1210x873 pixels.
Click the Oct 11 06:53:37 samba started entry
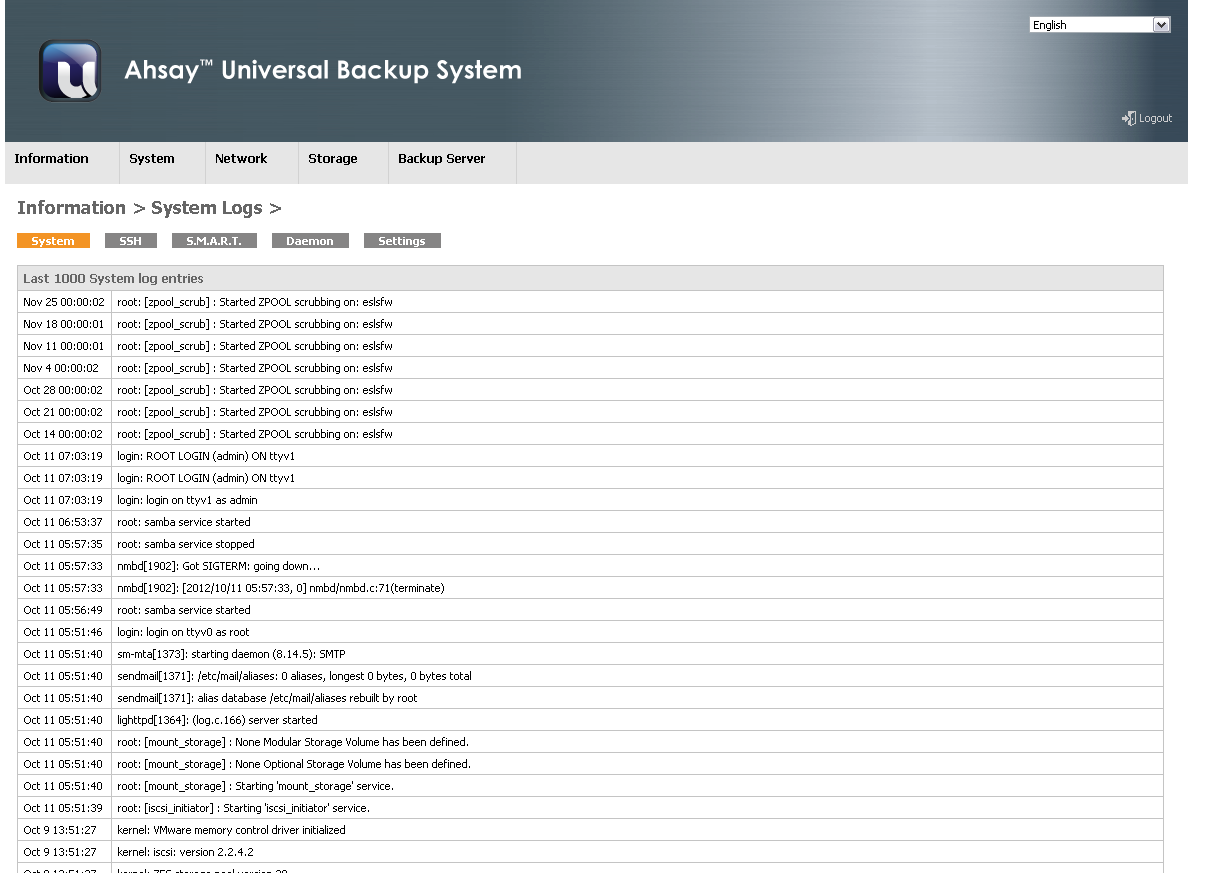point(590,522)
